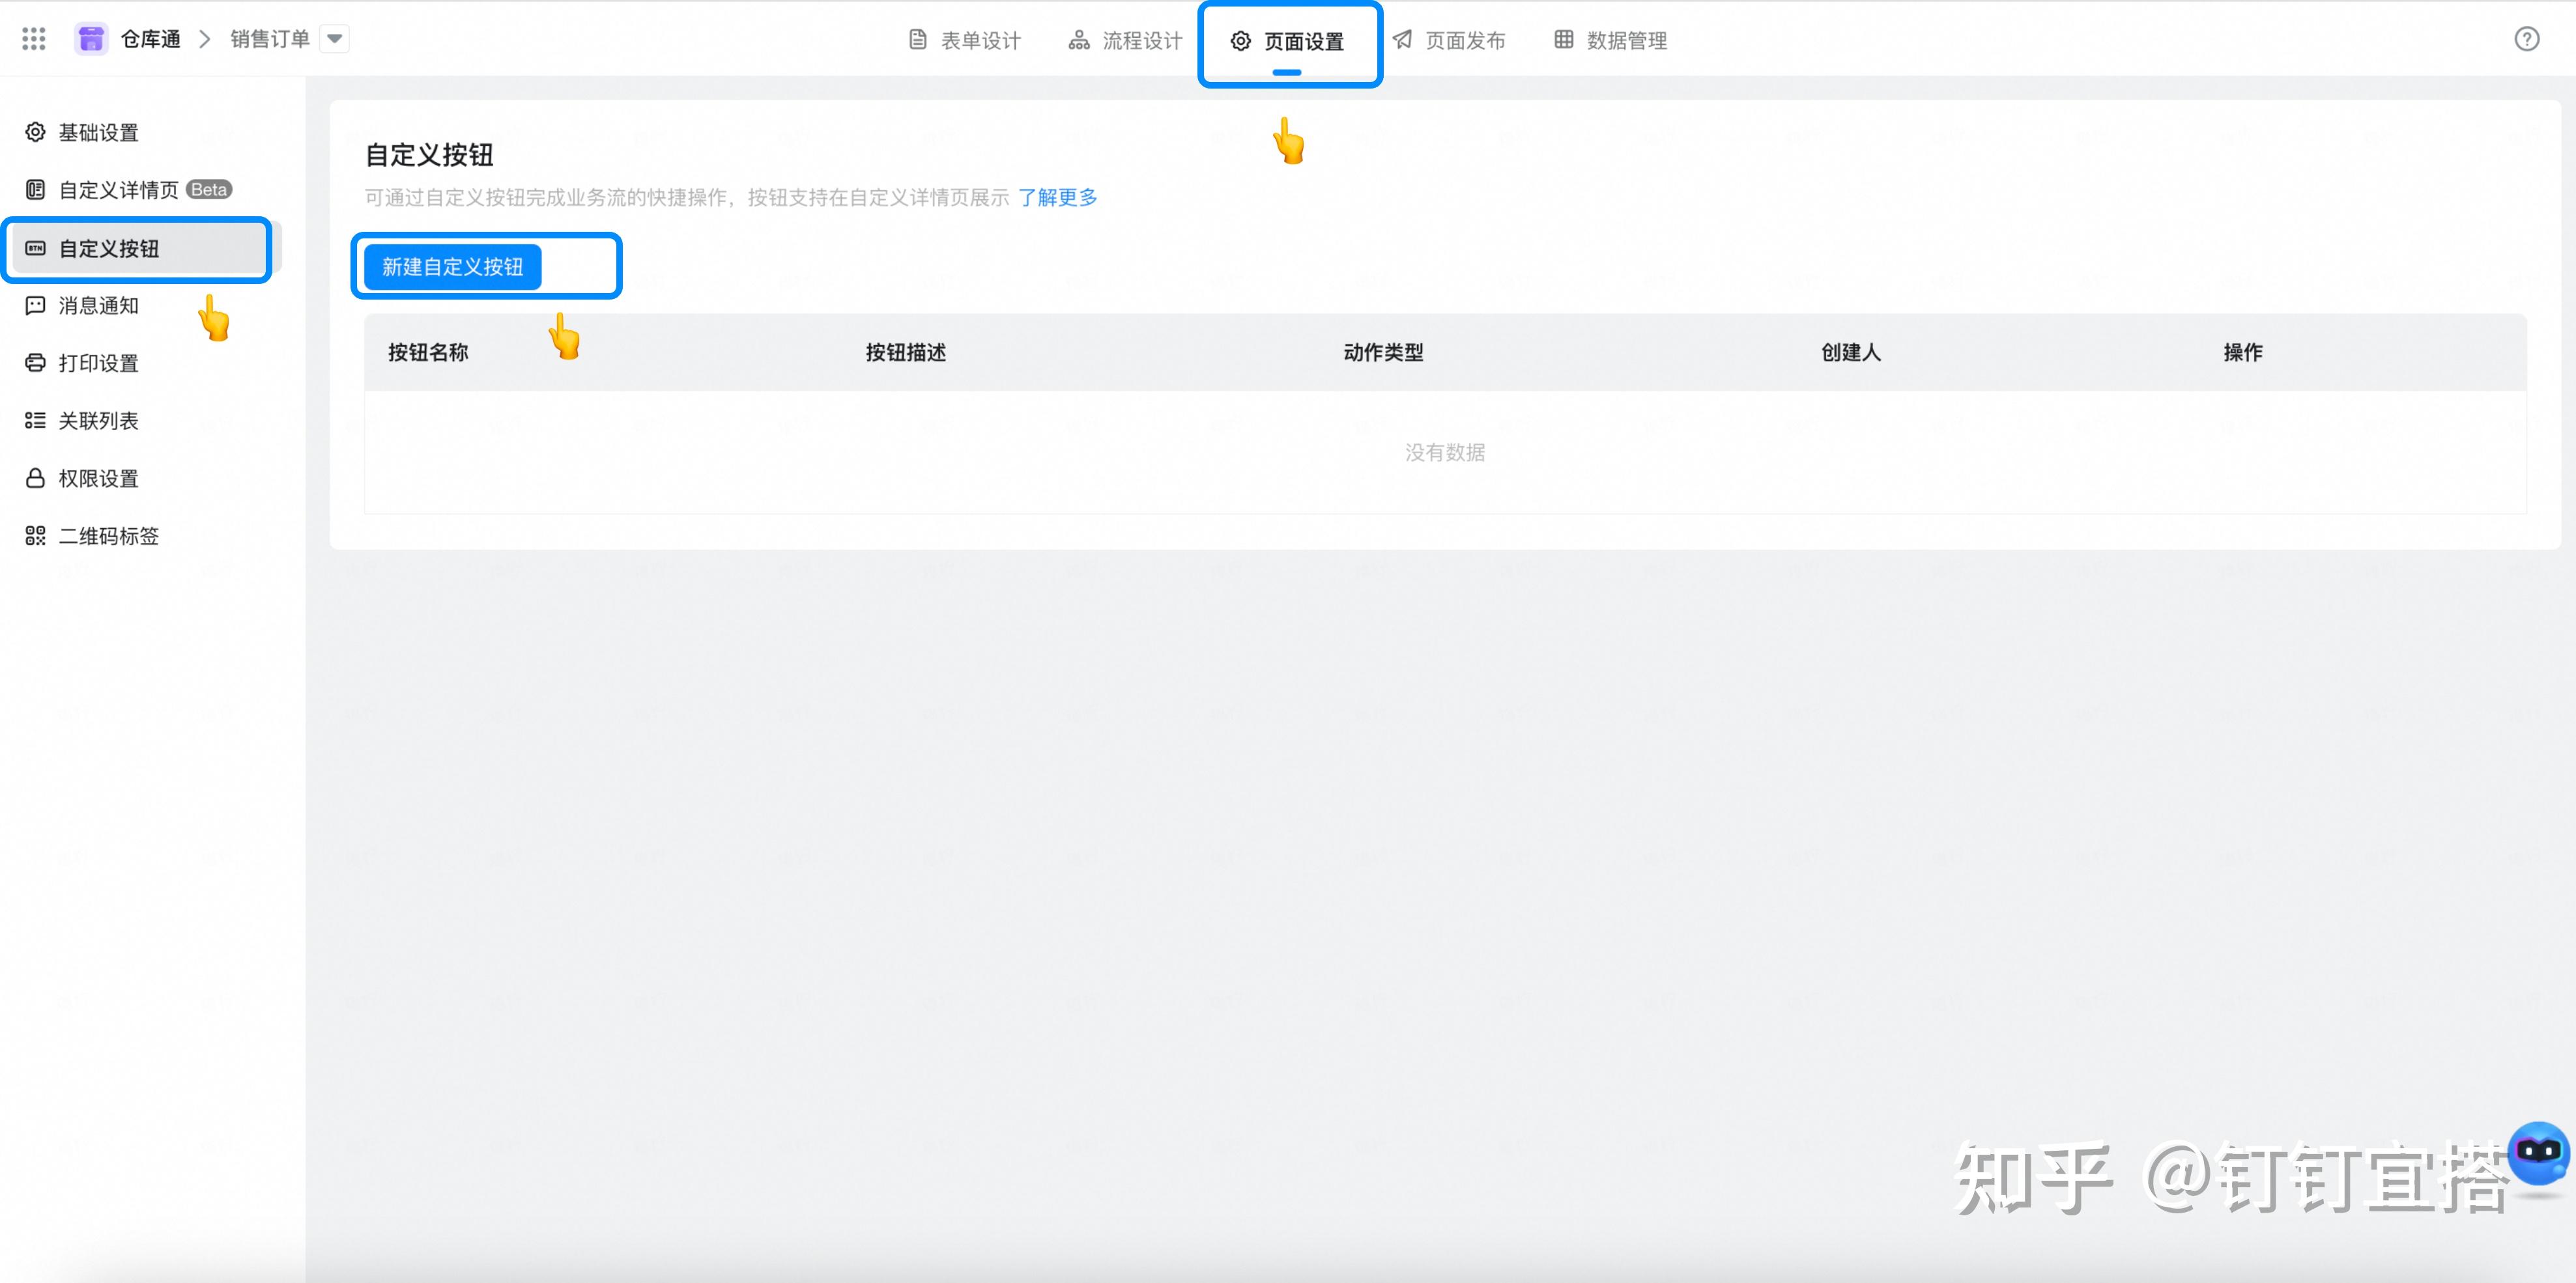Click the 新建自定义按钮 button
Screen dimensions: 2576x1283
pos(452,267)
